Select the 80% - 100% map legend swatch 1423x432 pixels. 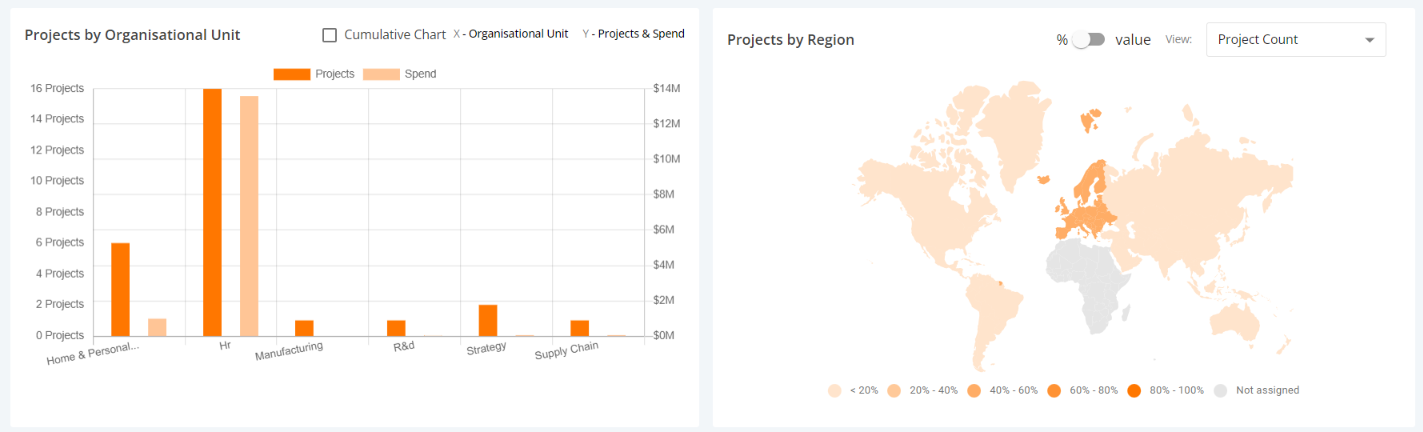click(1133, 390)
